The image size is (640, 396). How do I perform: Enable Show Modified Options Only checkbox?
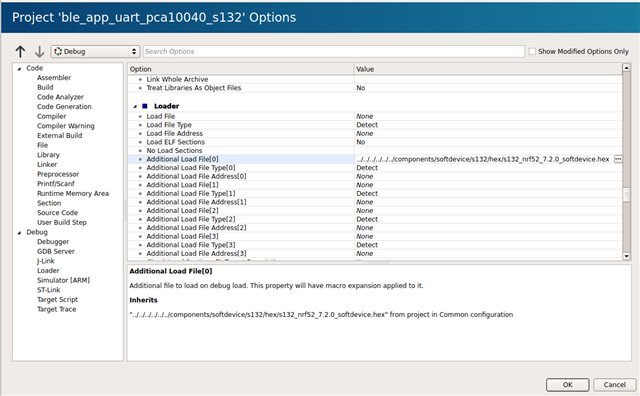[532, 51]
